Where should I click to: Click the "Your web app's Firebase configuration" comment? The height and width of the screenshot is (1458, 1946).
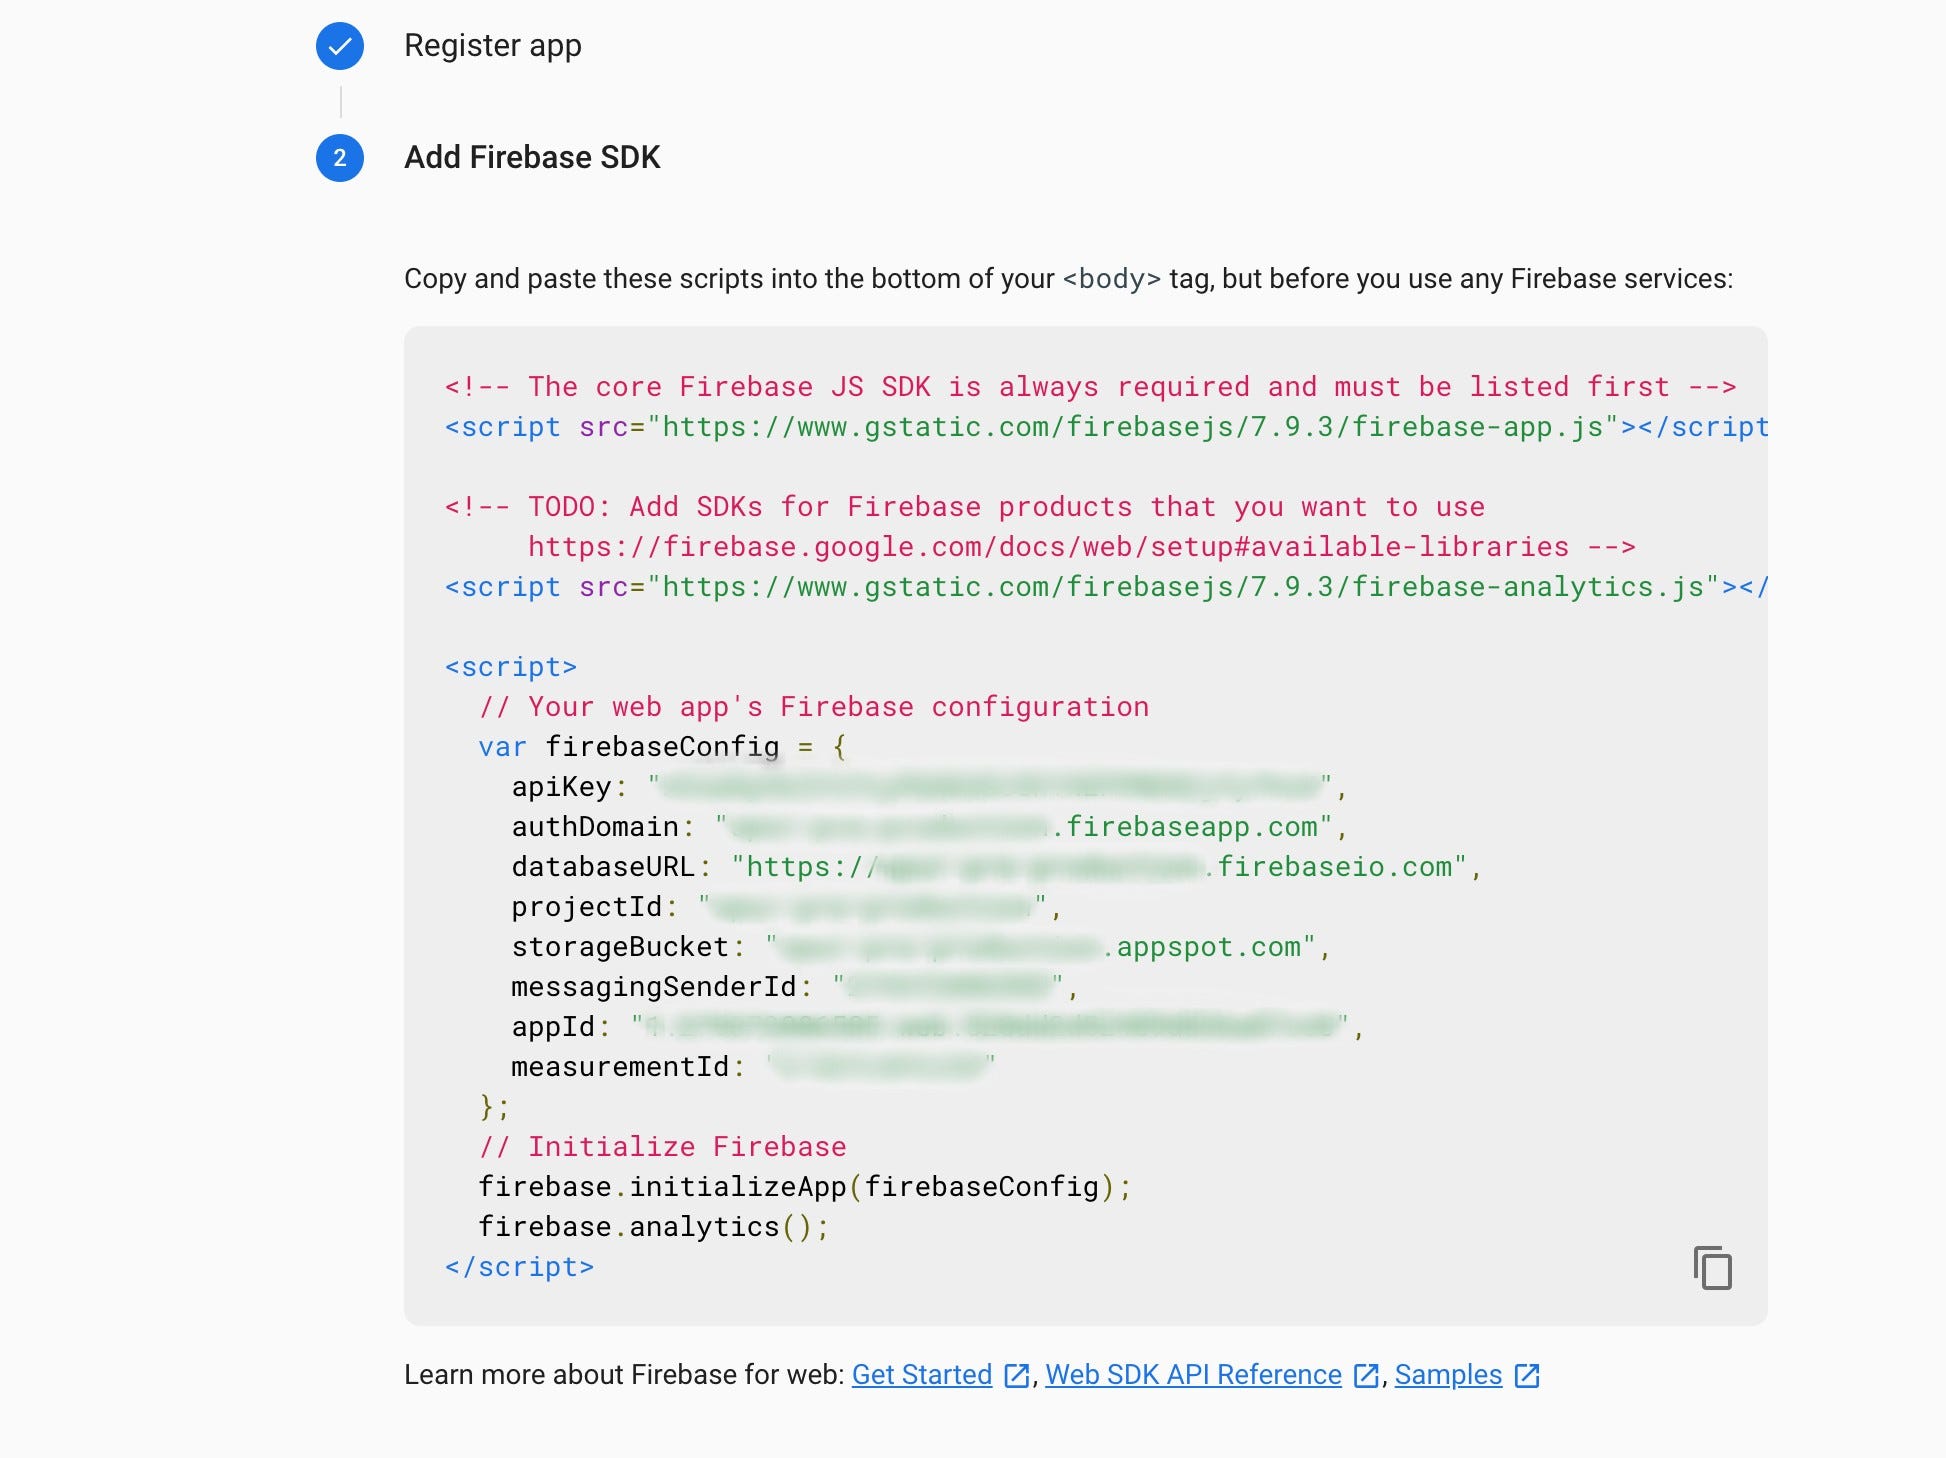[814, 707]
